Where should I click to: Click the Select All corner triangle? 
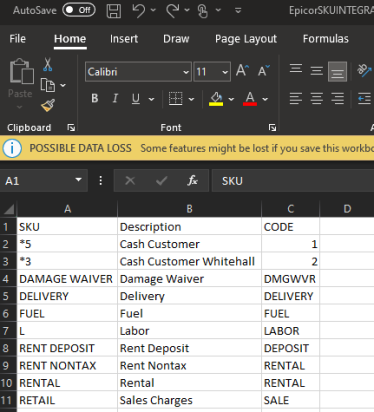pyautogui.click(x=9, y=209)
